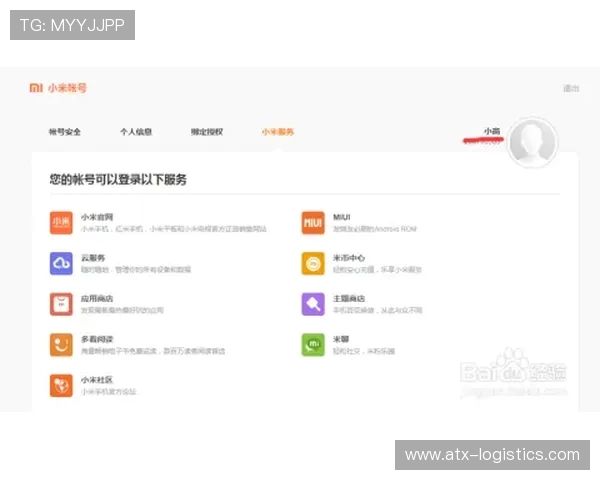Image resolution: width=600 pixels, height=480 pixels.
Task: Open the 应用商店 app store icon
Action: coord(61,304)
